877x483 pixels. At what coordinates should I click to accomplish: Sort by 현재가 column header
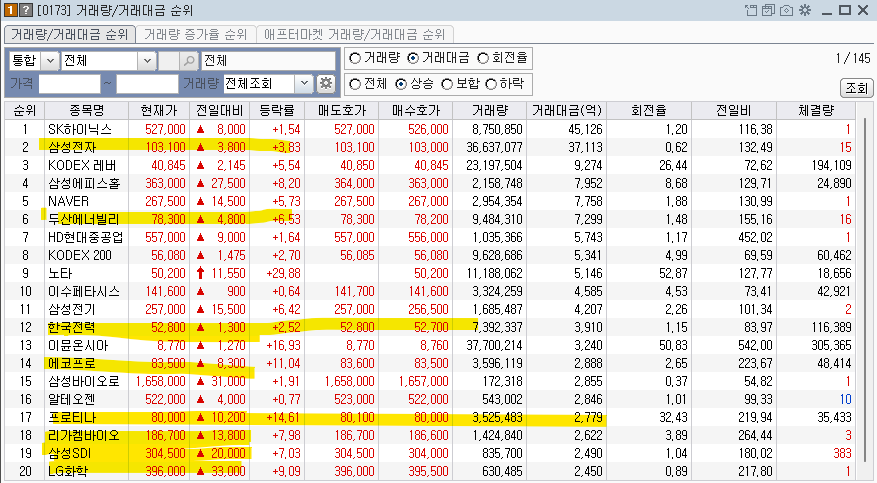pyautogui.click(x=159, y=111)
